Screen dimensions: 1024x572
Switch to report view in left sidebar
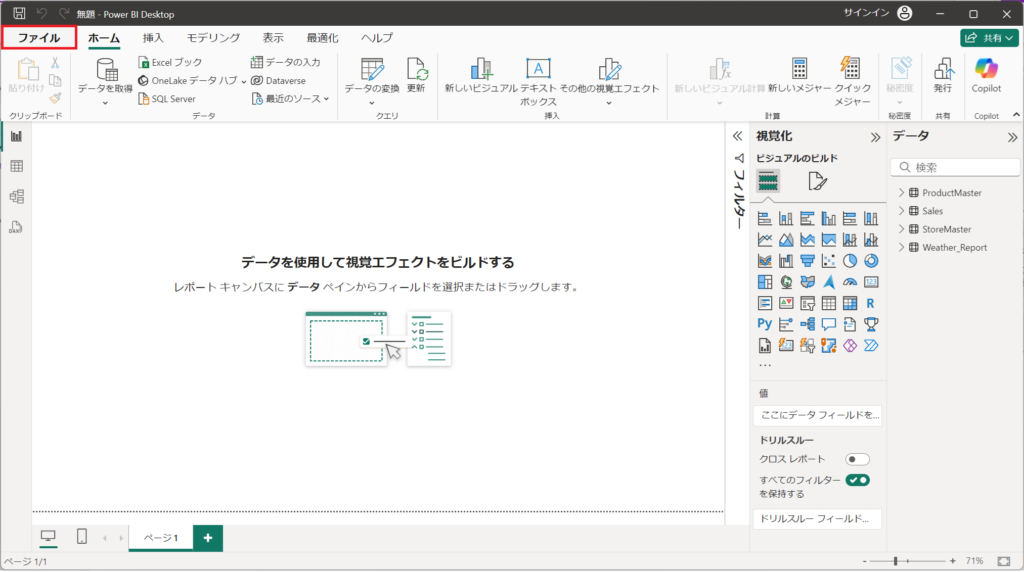point(16,136)
